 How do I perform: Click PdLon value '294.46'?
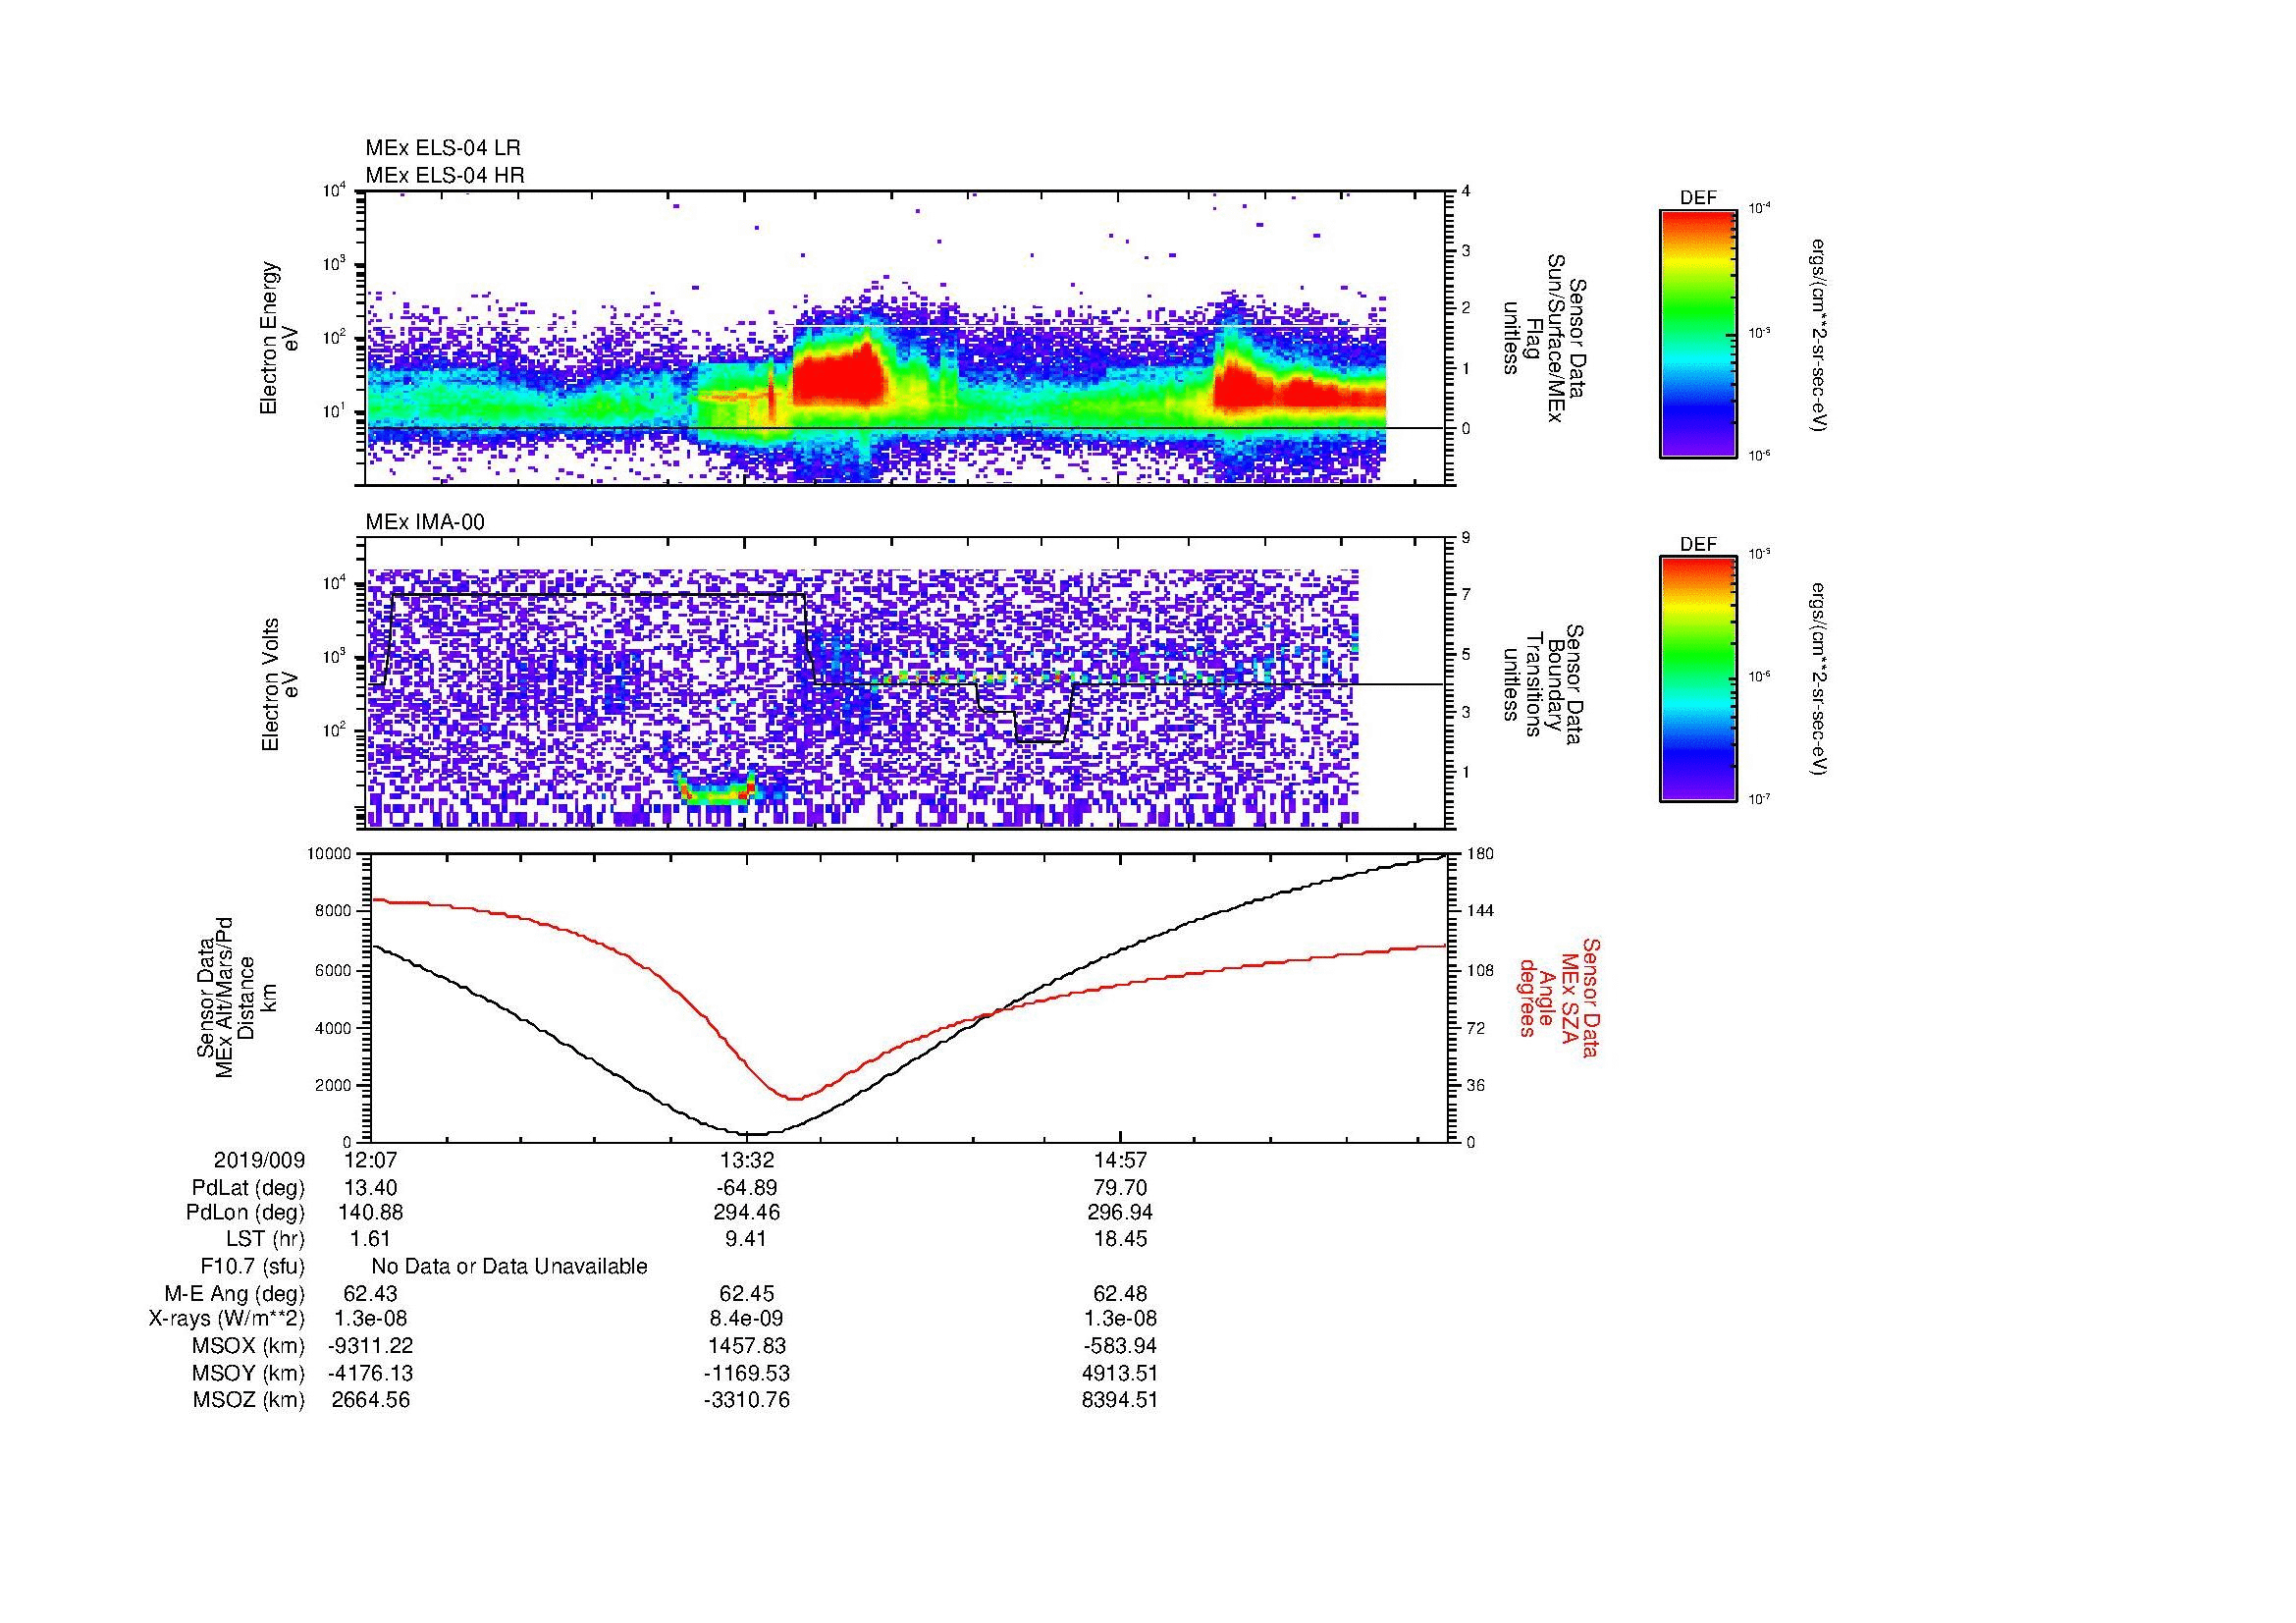coord(747,1213)
